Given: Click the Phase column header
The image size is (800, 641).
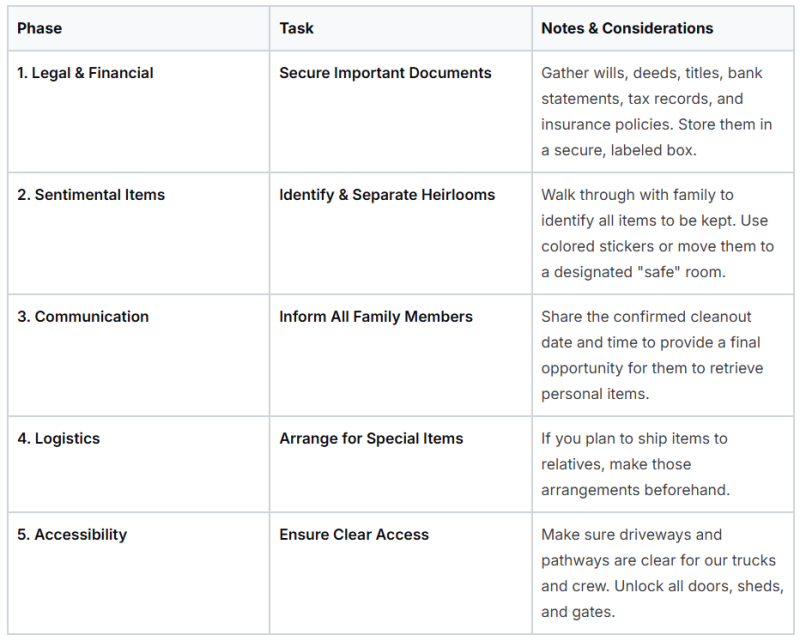Looking at the screenshot, I should (x=39, y=28).
